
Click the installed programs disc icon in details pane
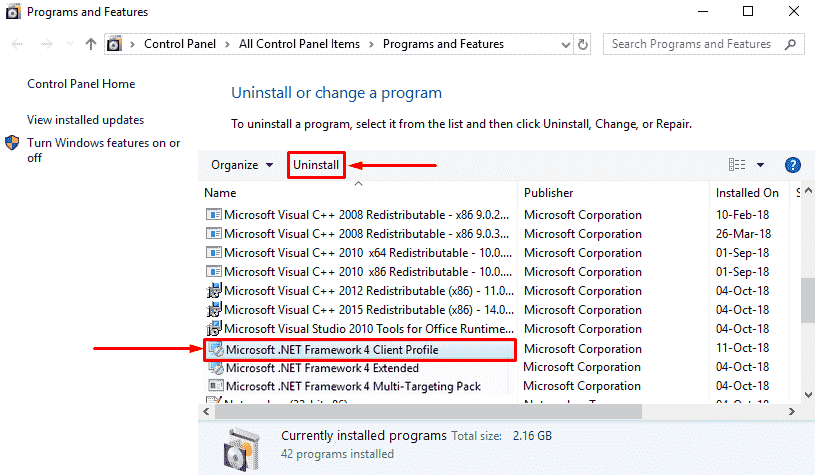pos(241,448)
